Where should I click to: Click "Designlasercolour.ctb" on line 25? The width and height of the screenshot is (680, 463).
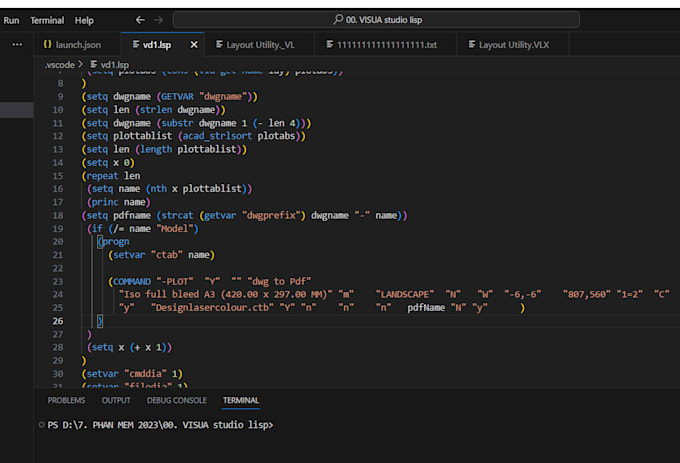coord(212,307)
